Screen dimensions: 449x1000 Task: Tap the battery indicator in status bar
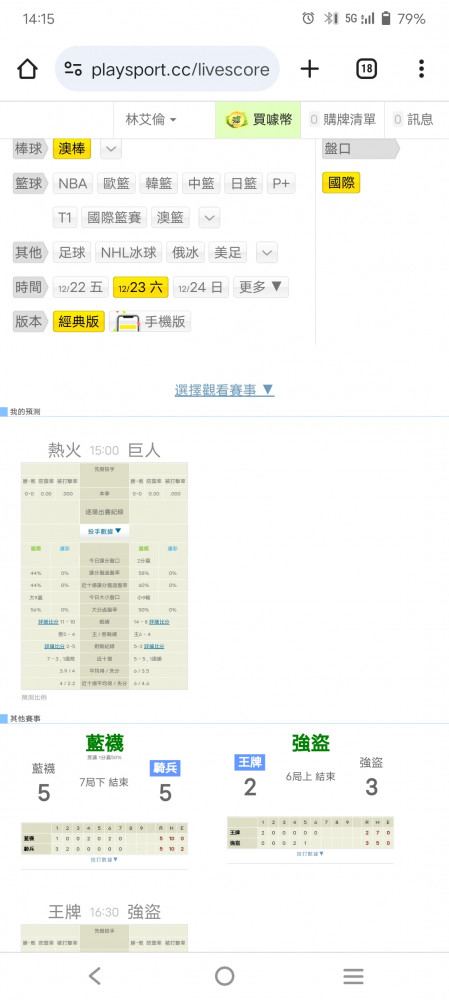pyautogui.click(x=386, y=18)
